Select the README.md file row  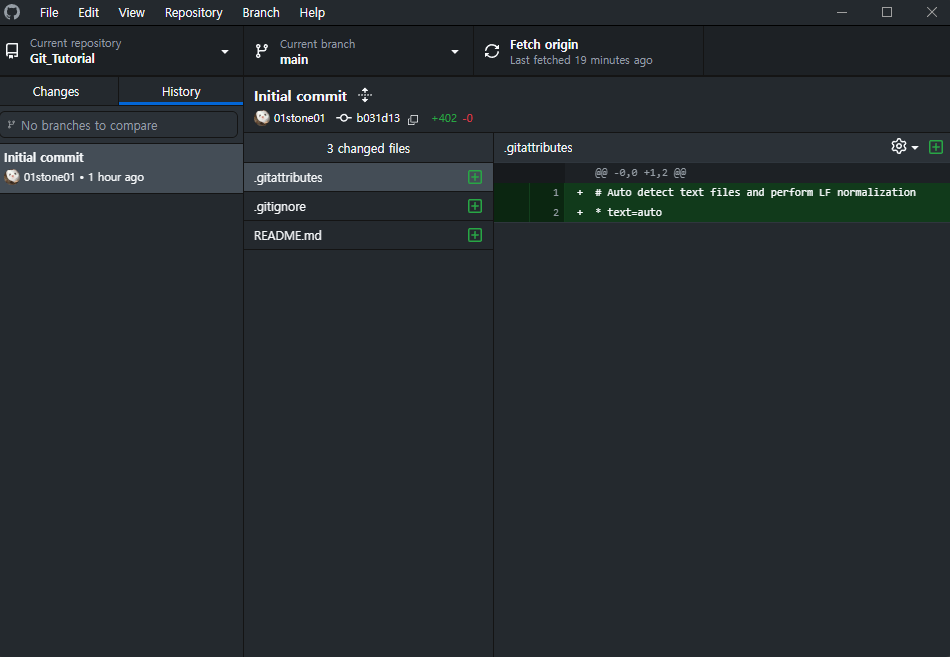click(x=368, y=235)
